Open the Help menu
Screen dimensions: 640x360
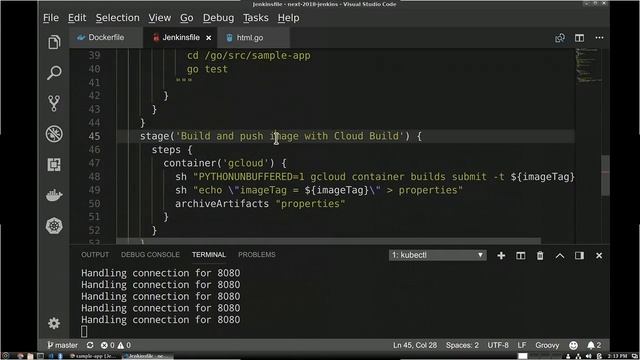[288, 18]
